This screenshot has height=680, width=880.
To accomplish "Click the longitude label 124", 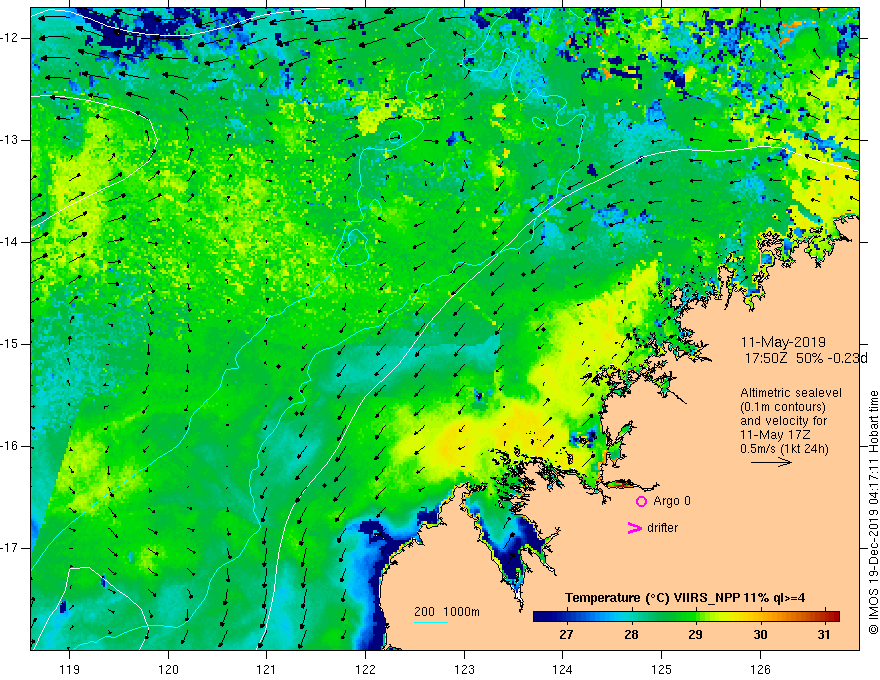I will tap(562, 669).
